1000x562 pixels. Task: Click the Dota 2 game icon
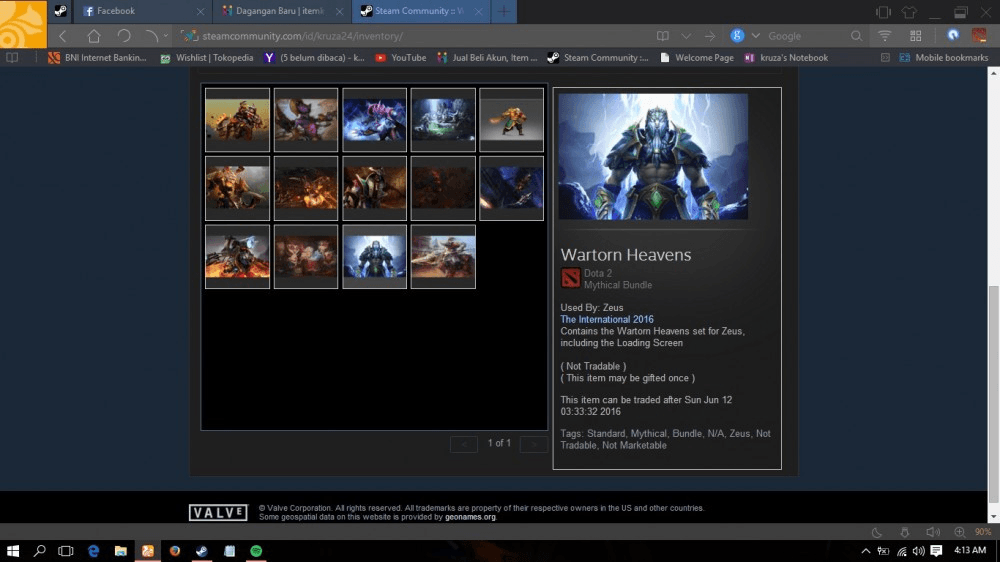point(570,278)
